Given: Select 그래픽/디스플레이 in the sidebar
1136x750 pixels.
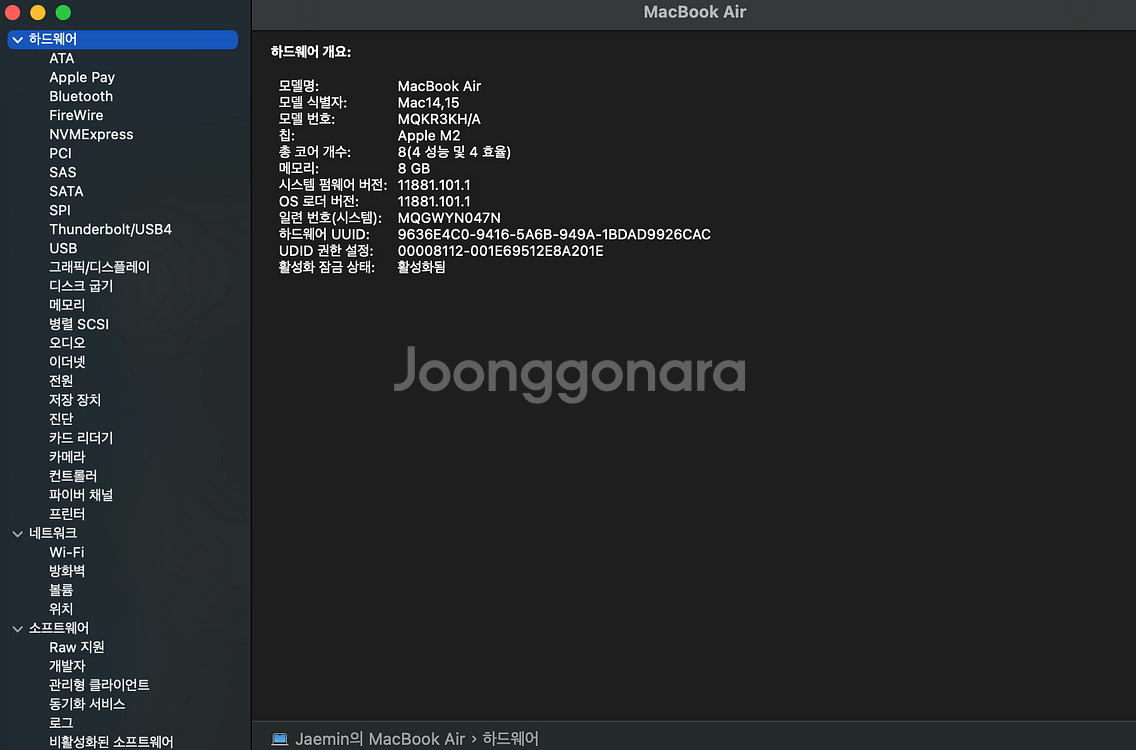Looking at the screenshot, I should coord(99,267).
